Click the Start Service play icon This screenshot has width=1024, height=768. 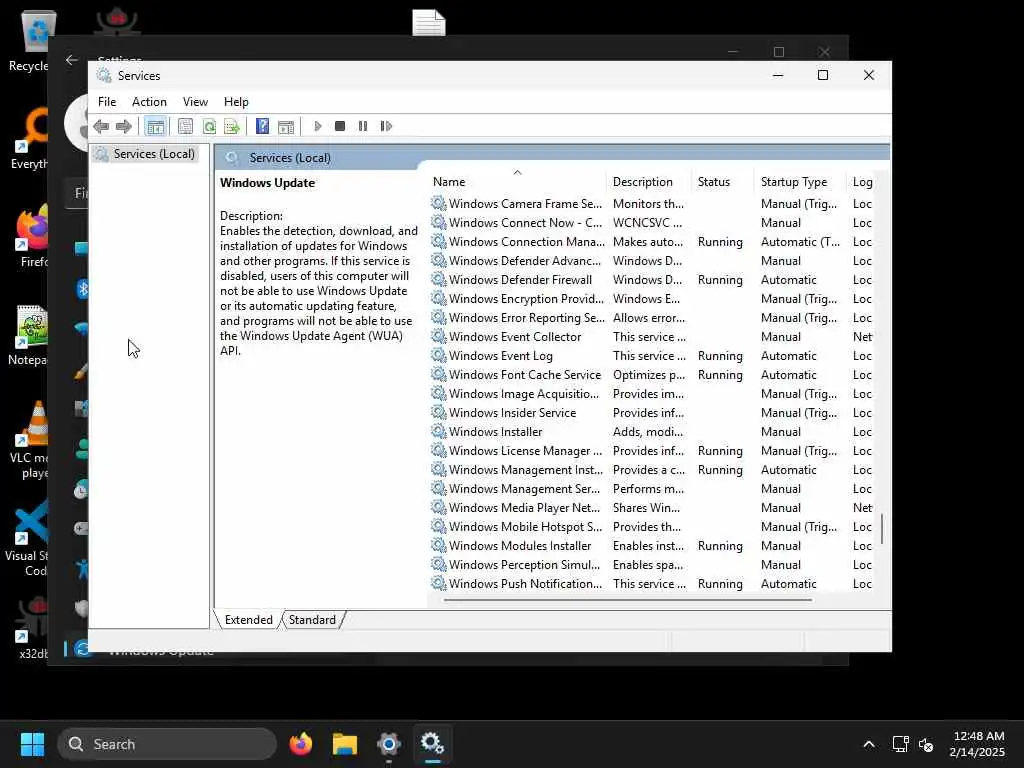pos(317,126)
